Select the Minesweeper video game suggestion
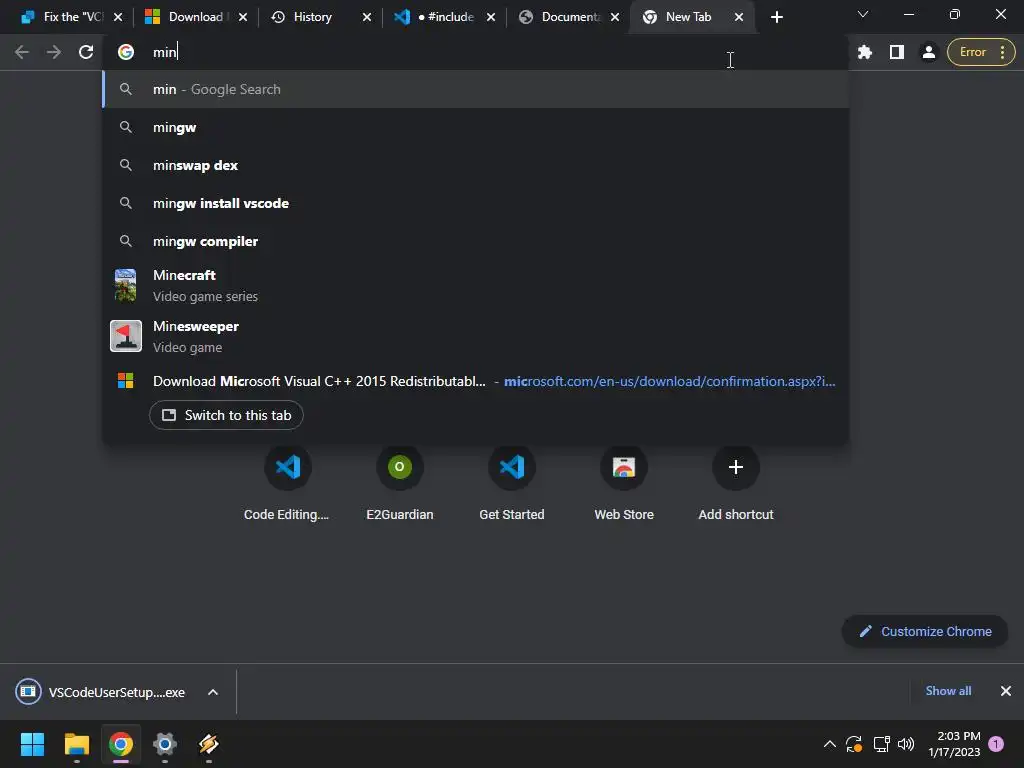This screenshot has width=1024, height=768. (x=475, y=336)
